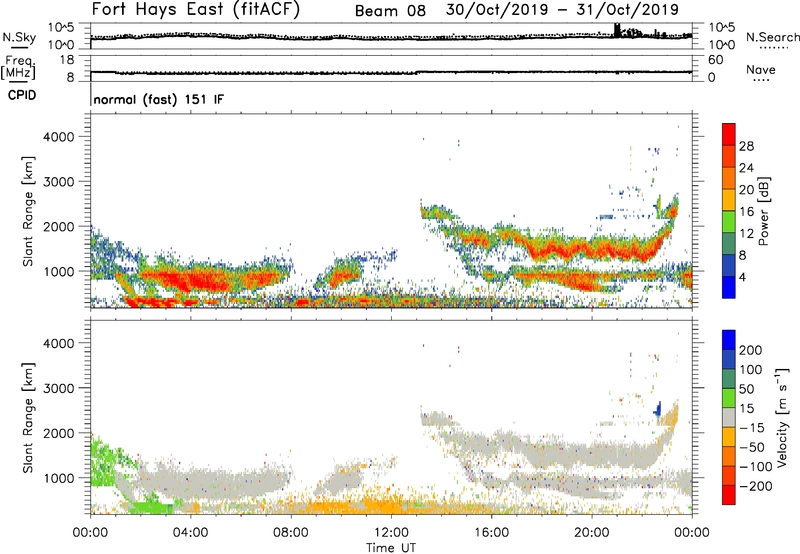The height and width of the screenshot is (554, 800).
Task: Click the 10^0 tick beside N.Search
Action: pyautogui.click(x=721, y=45)
